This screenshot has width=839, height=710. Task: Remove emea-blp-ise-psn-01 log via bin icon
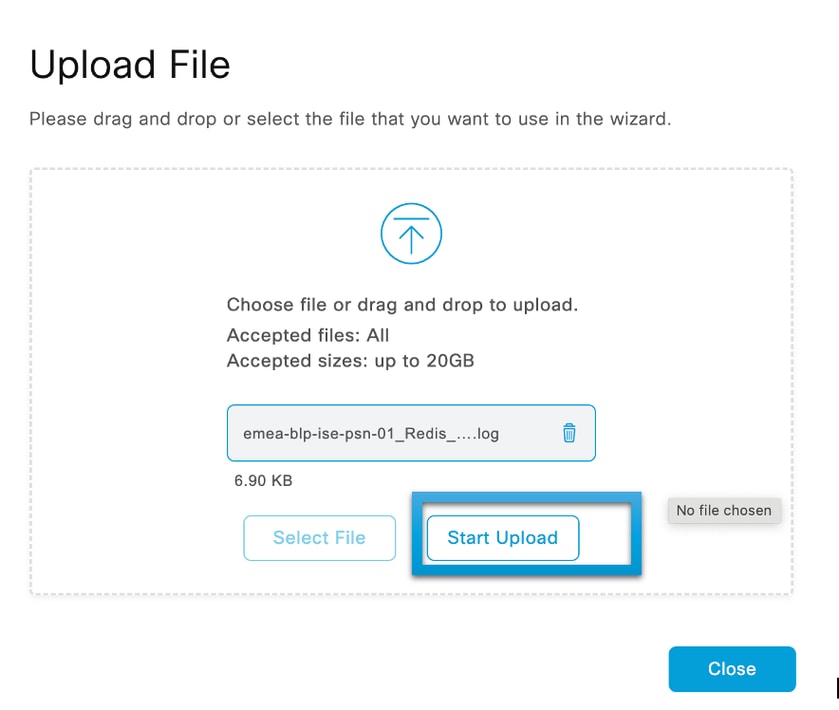[x=568, y=433]
